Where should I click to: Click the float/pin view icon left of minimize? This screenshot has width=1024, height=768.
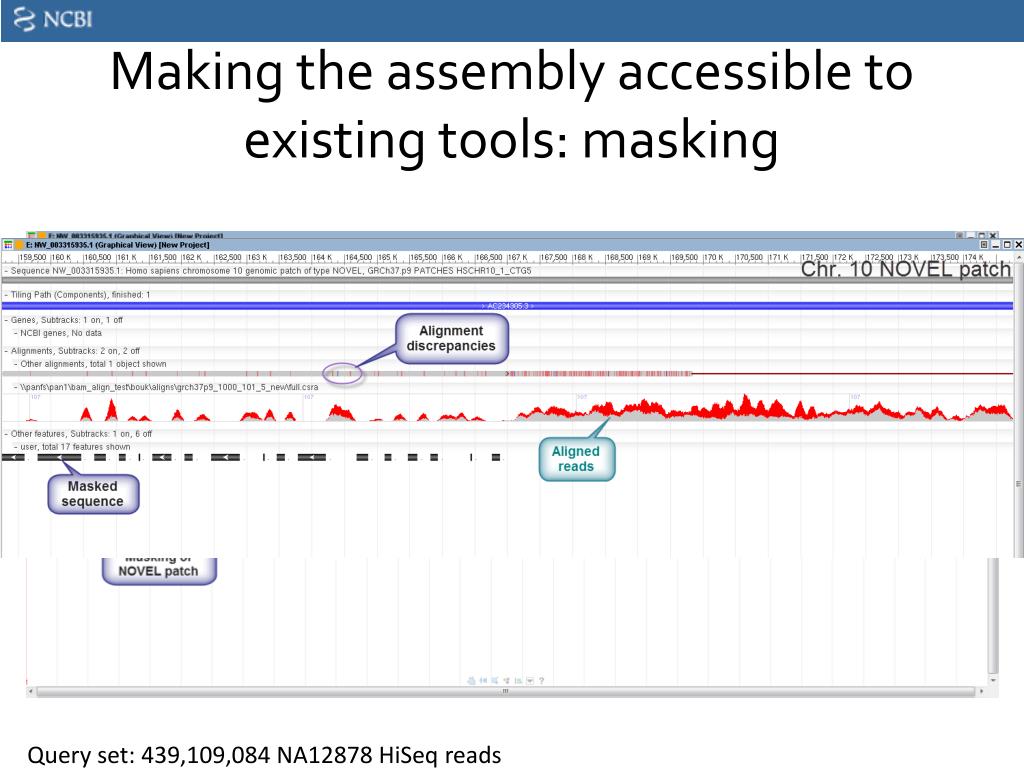[x=984, y=245]
